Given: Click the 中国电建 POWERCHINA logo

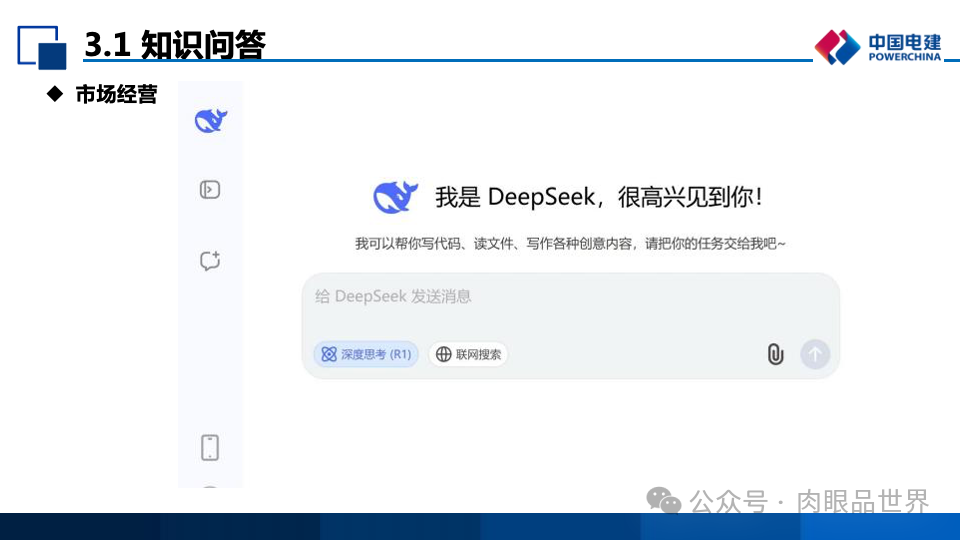Looking at the screenshot, I should point(878,47).
